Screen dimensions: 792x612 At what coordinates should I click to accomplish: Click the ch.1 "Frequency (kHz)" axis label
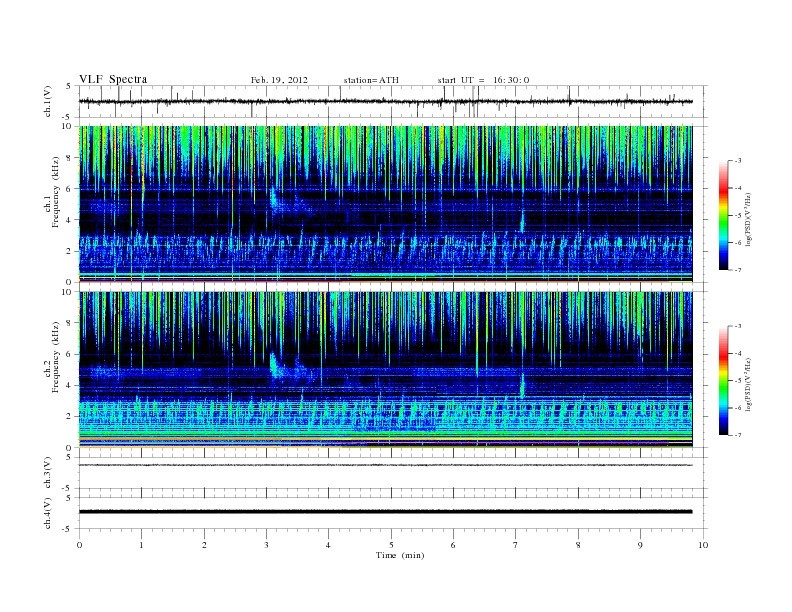[x=55, y=192]
